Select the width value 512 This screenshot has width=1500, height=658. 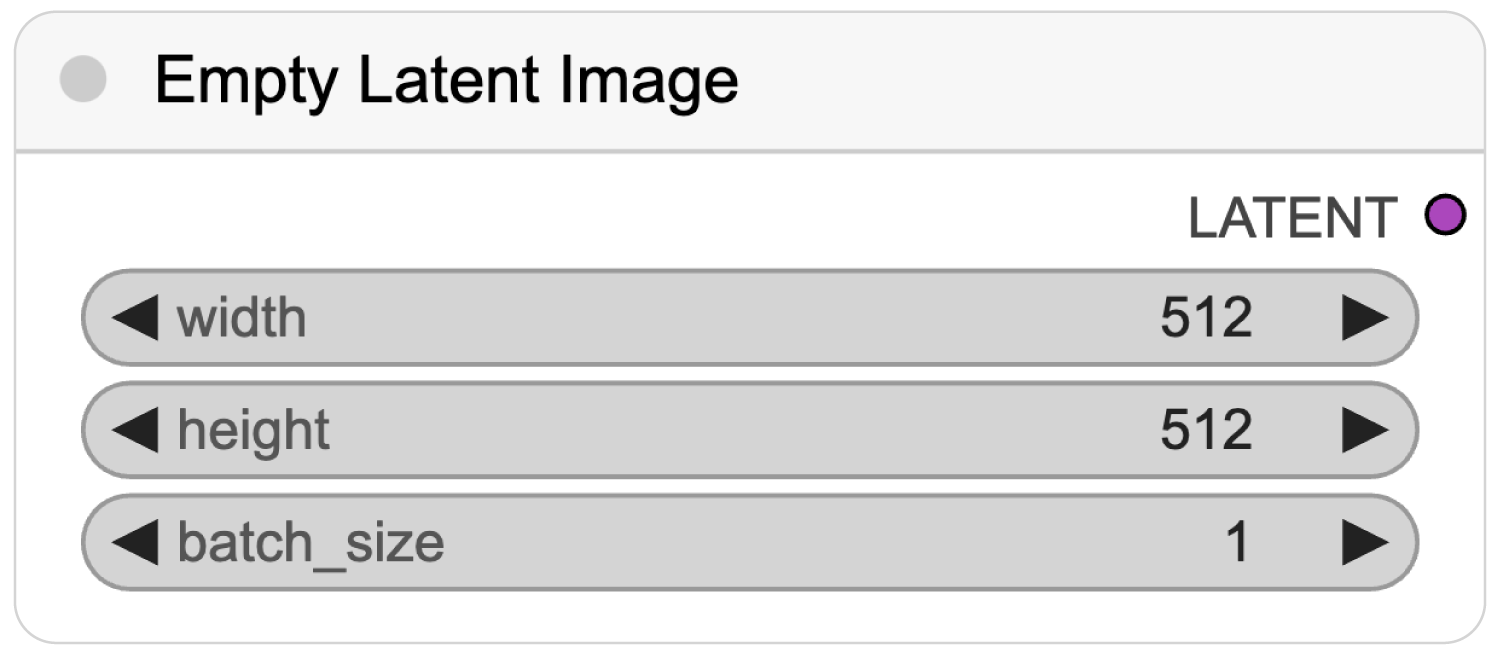1206,318
